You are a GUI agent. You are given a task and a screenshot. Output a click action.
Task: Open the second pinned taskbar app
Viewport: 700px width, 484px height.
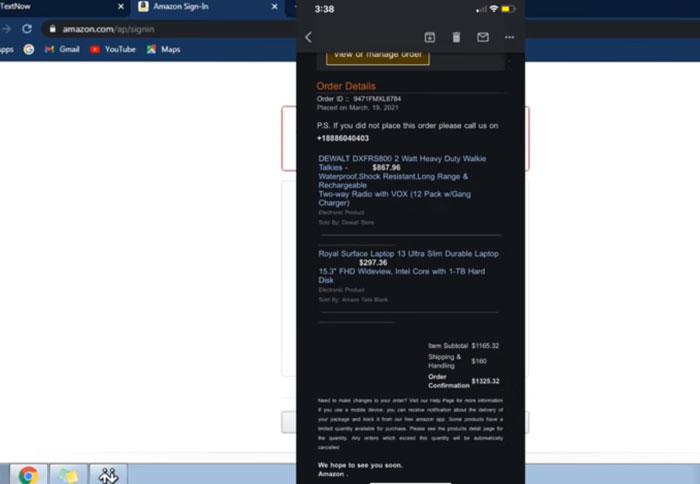(x=67, y=475)
